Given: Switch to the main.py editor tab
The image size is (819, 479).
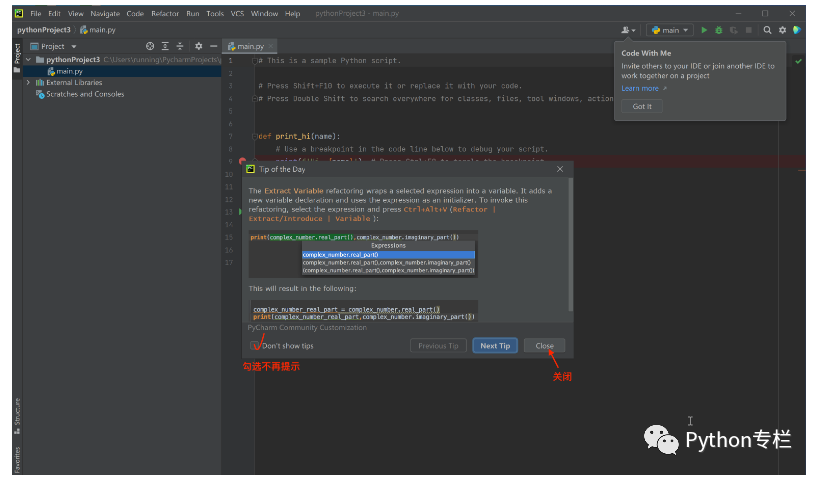Looking at the screenshot, I should click(x=250, y=46).
